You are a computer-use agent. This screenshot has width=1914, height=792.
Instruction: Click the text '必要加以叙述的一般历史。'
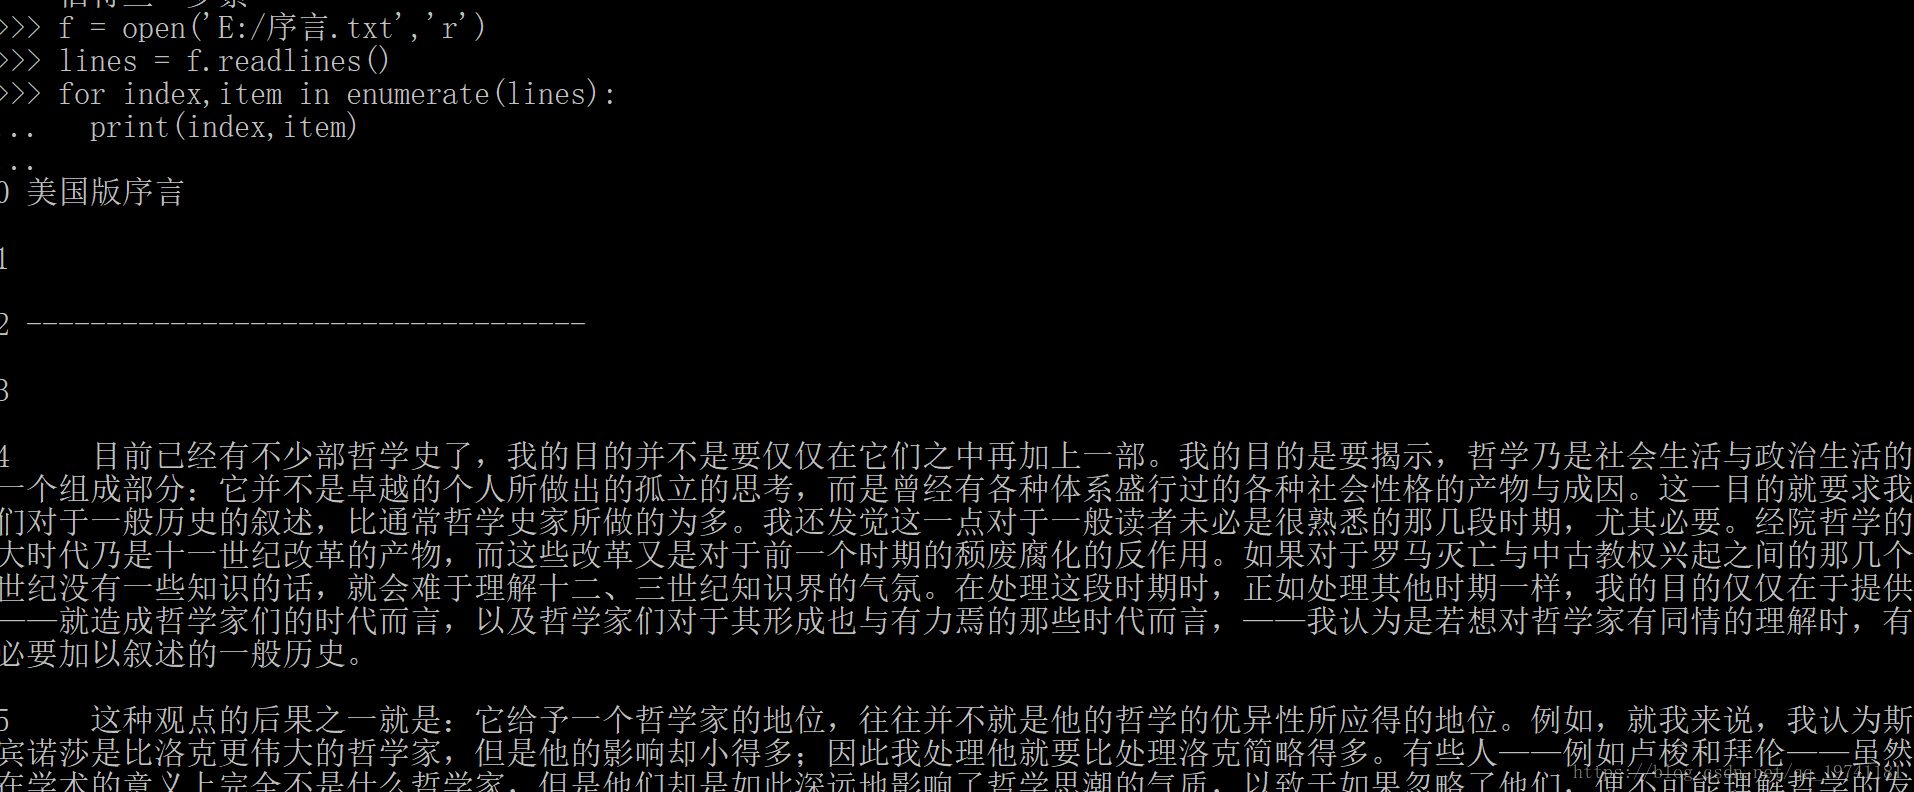point(184,654)
